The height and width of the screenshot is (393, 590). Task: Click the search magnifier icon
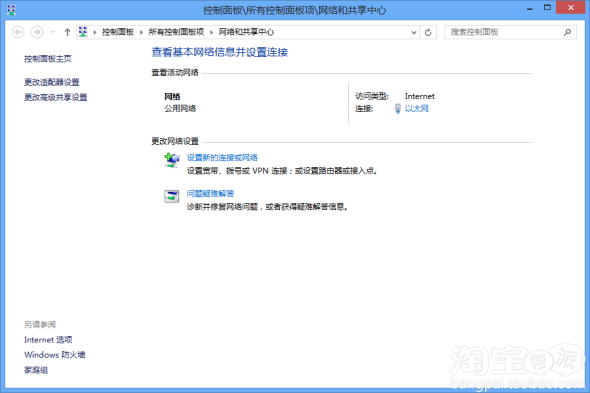tap(567, 32)
